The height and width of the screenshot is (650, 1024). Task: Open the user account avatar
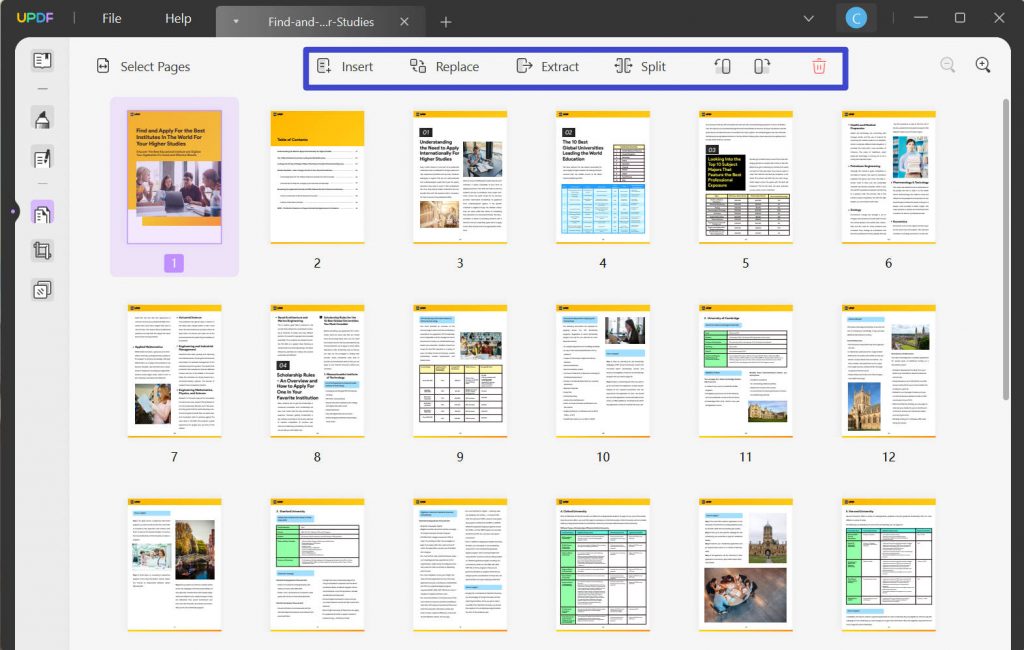(x=856, y=18)
